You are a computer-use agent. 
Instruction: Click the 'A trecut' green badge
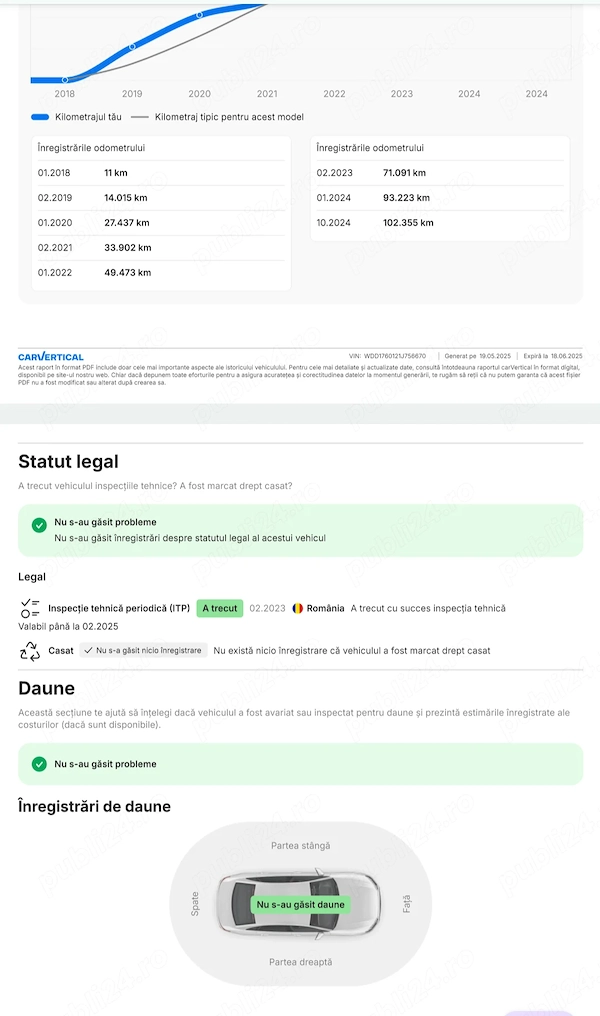tap(220, 608)
